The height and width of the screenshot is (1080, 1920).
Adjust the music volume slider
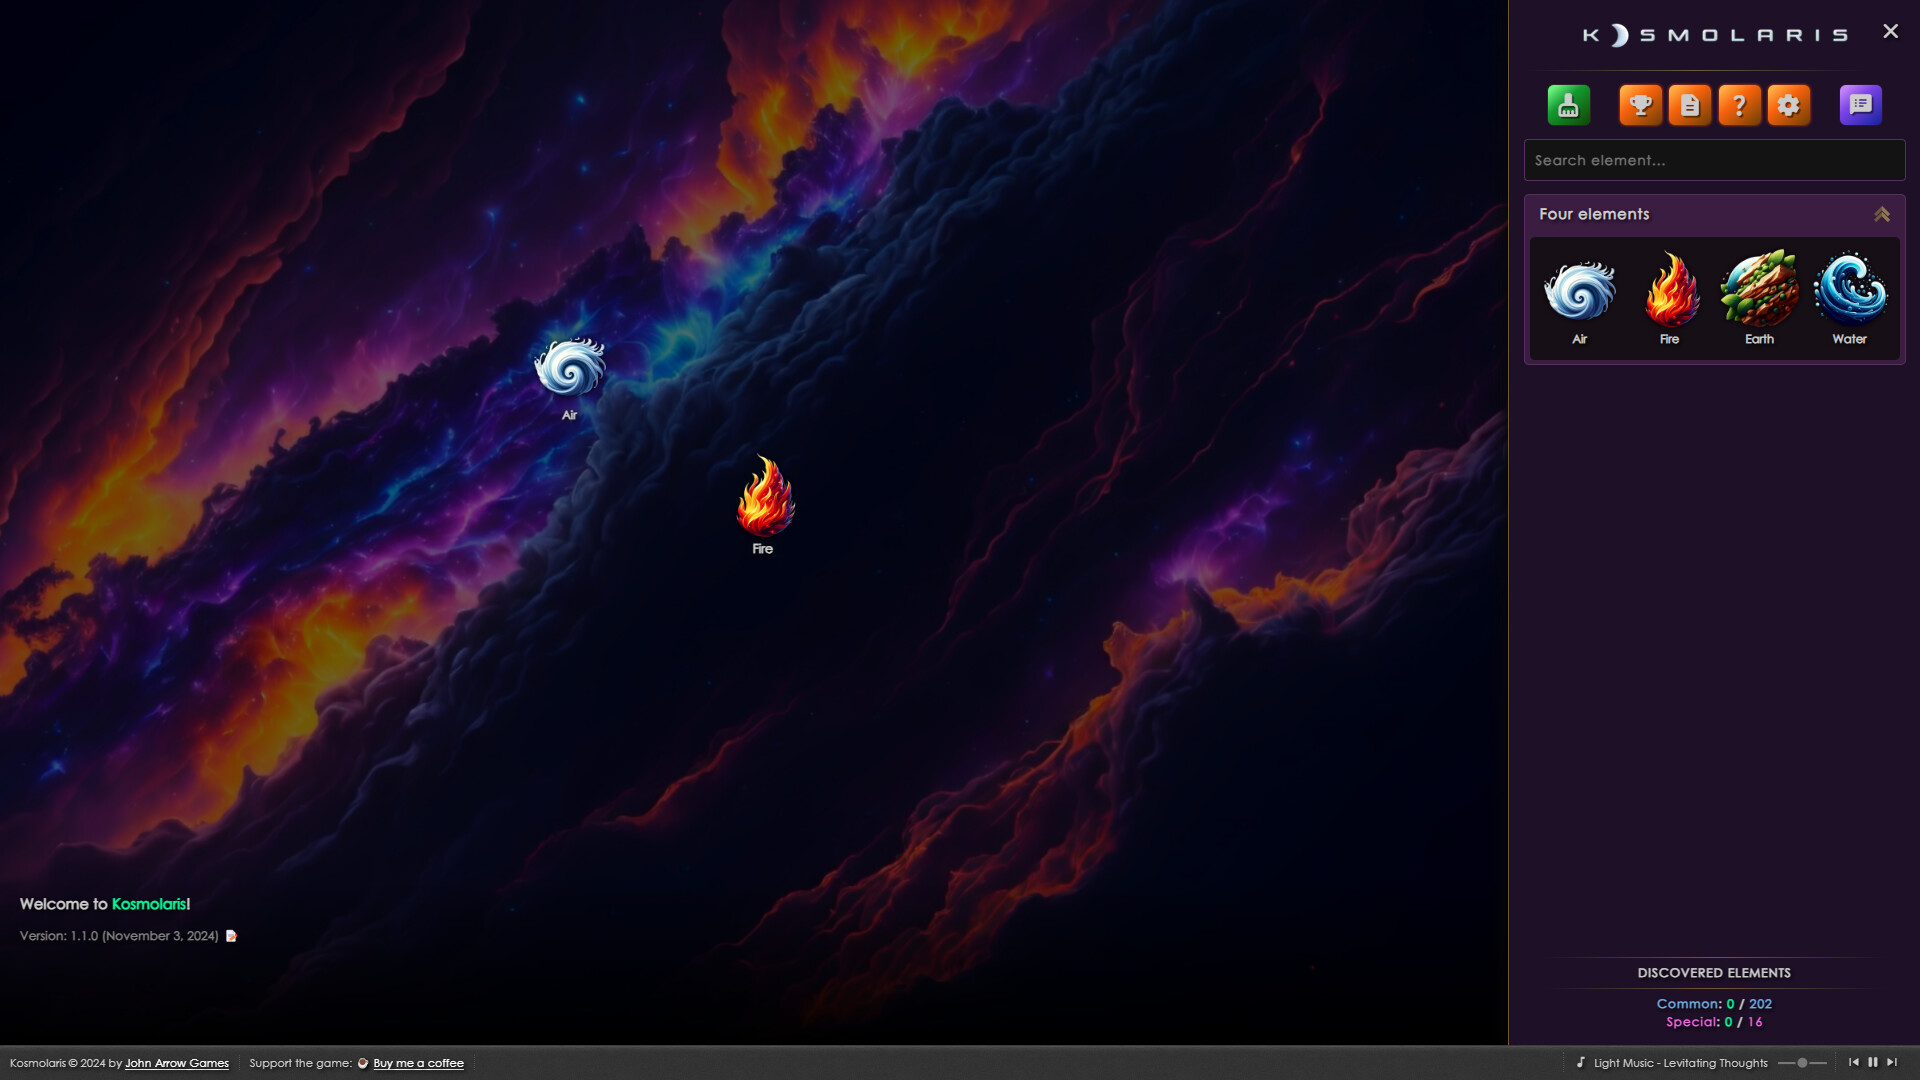click(x=1802, y=1063)
